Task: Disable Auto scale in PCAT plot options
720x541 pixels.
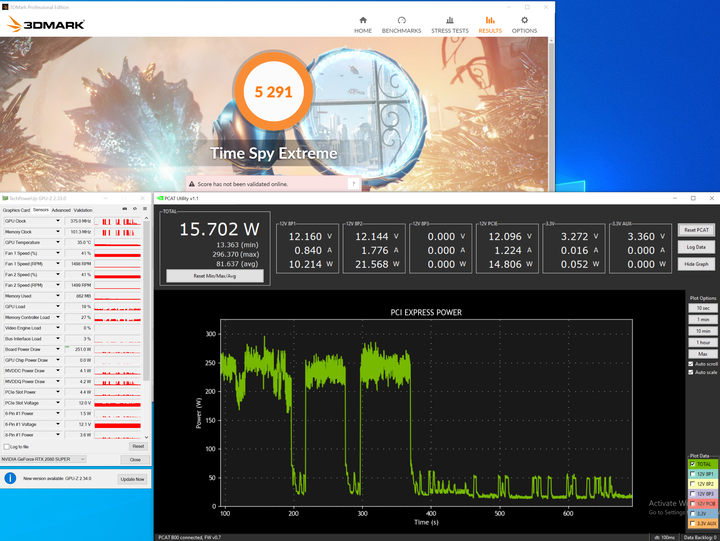Action: point(691,372)
